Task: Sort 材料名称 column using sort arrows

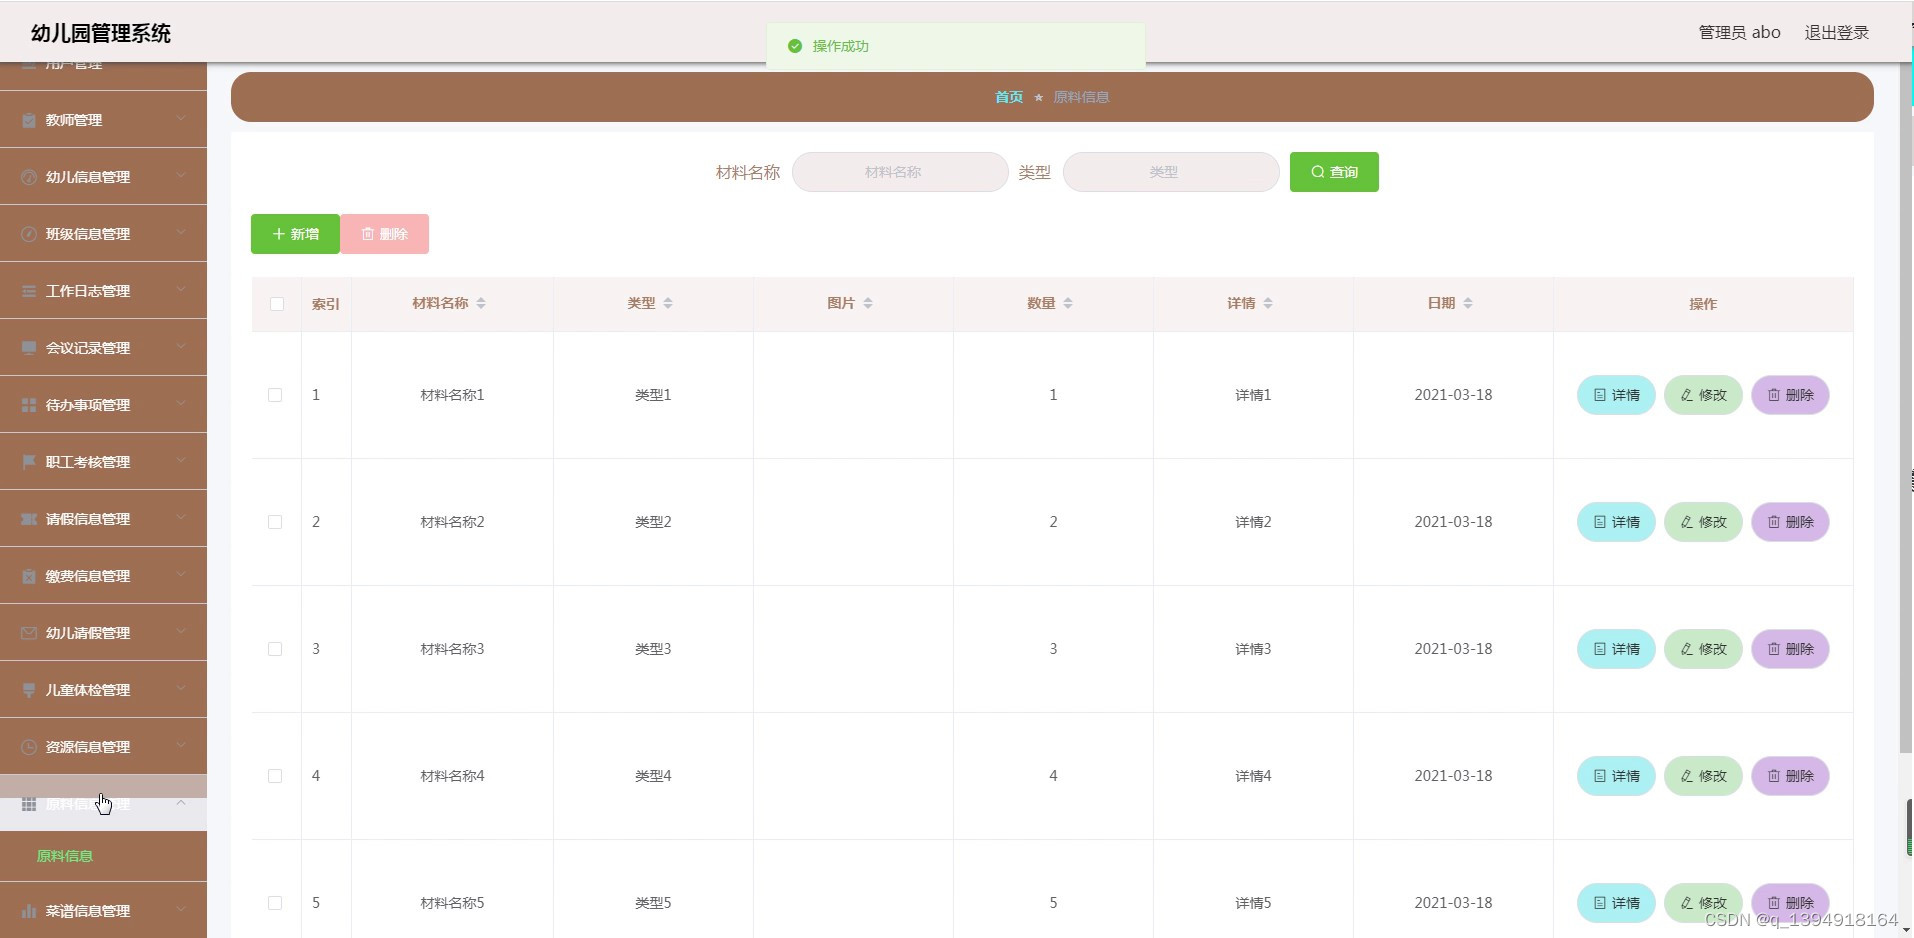Action: pos(481,303)
